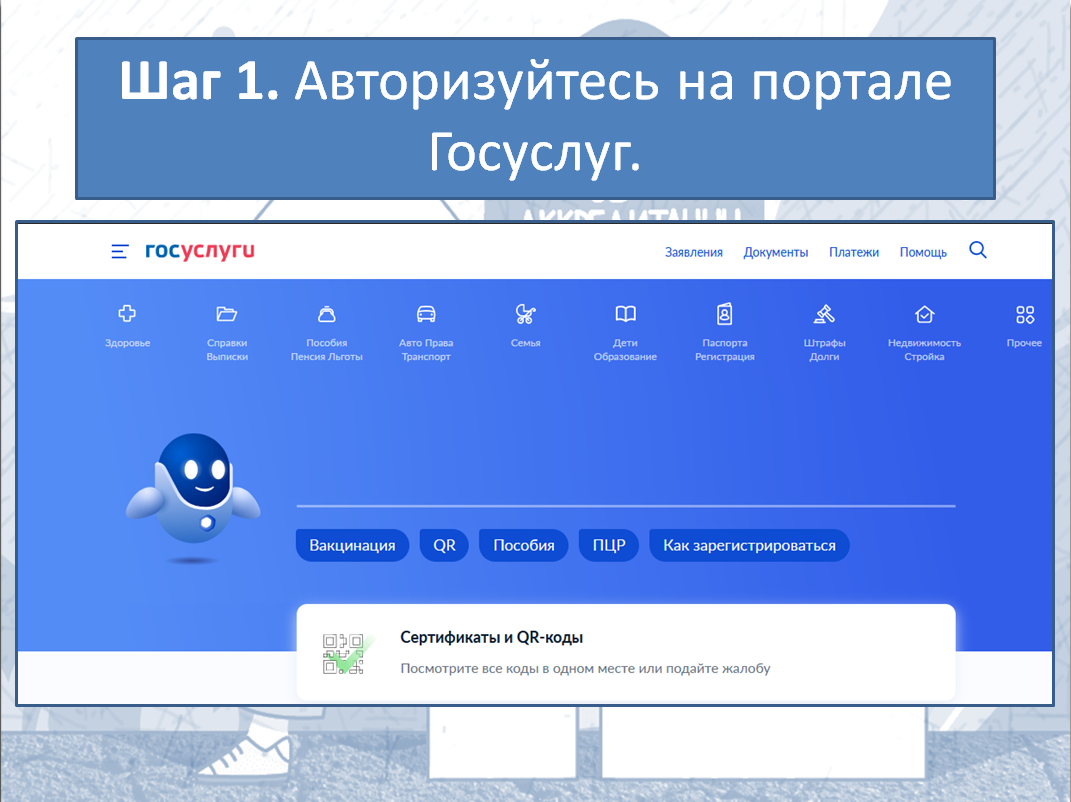The width and height of the screenshot is (1071, 802).
Task: Open the Документы menu item
Action: 775,252
